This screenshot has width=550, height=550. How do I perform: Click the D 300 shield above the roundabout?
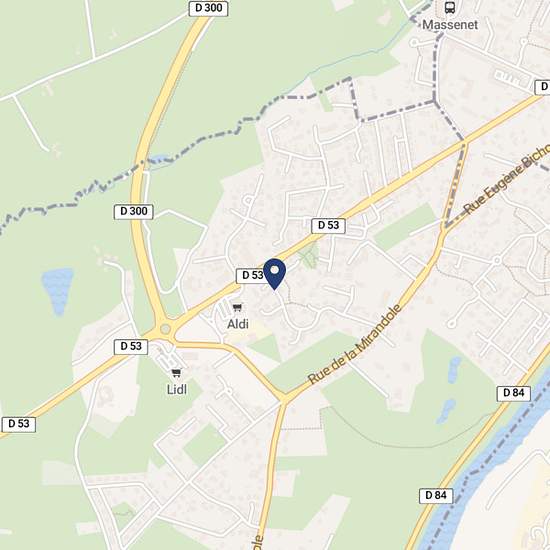(134, 212)
